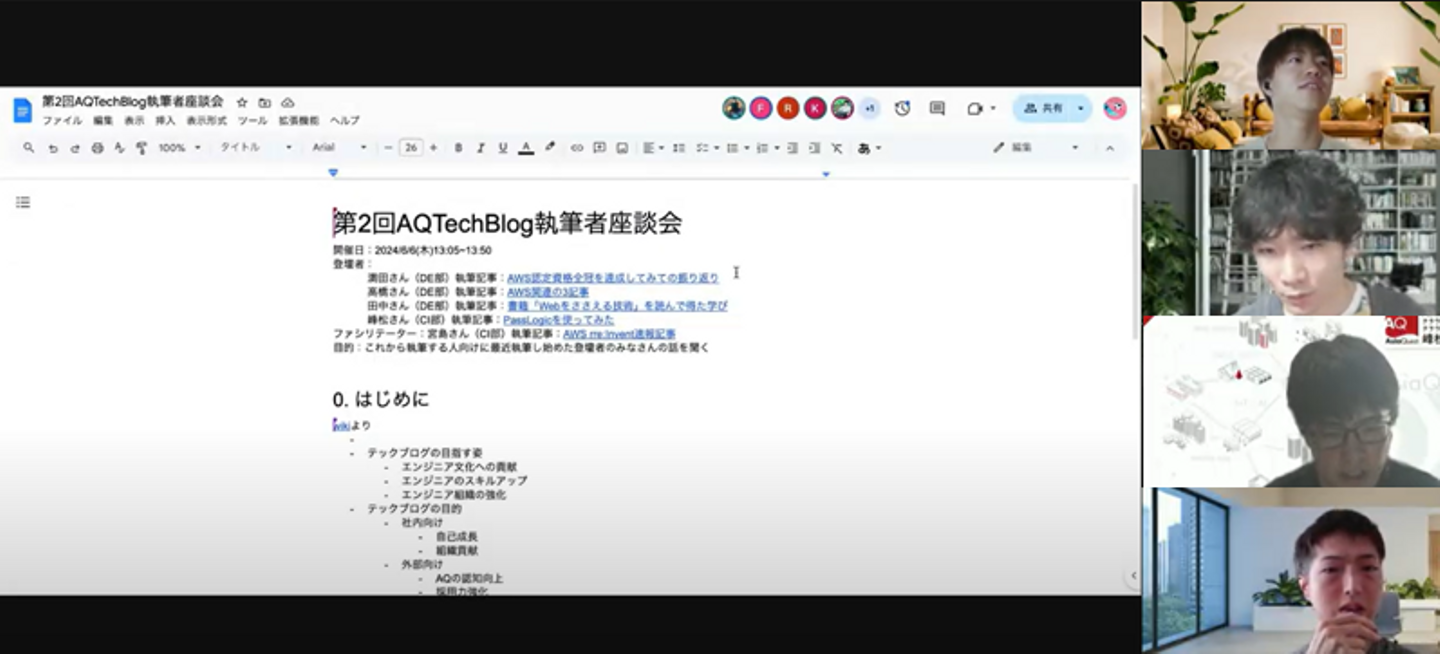This screenshot has width=1440, height=654.
Task: Open the ツール menu
Action: coord(252,120)
